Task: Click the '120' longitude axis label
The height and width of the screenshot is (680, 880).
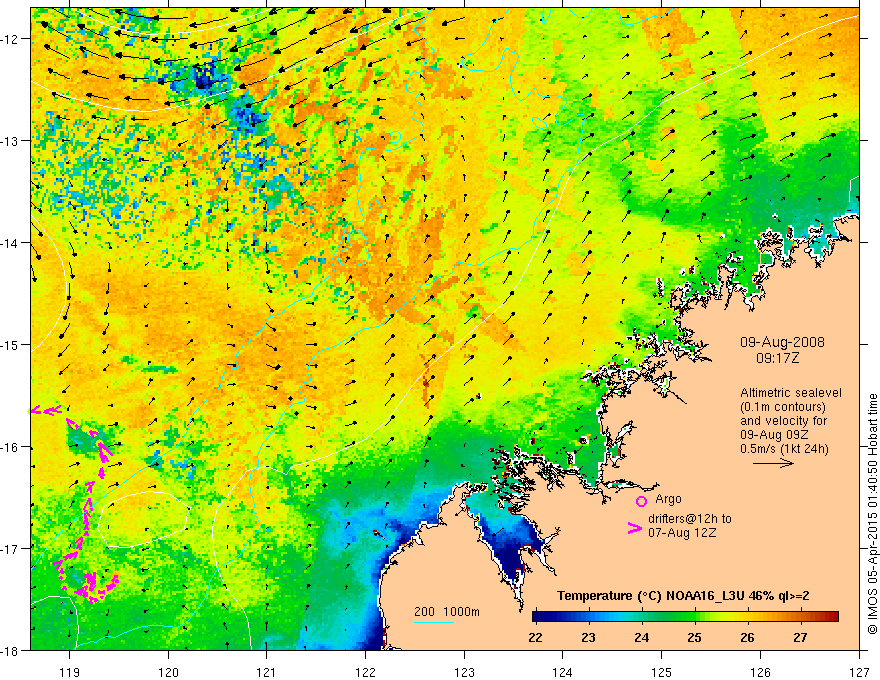Action: click(x=168, y=672)
